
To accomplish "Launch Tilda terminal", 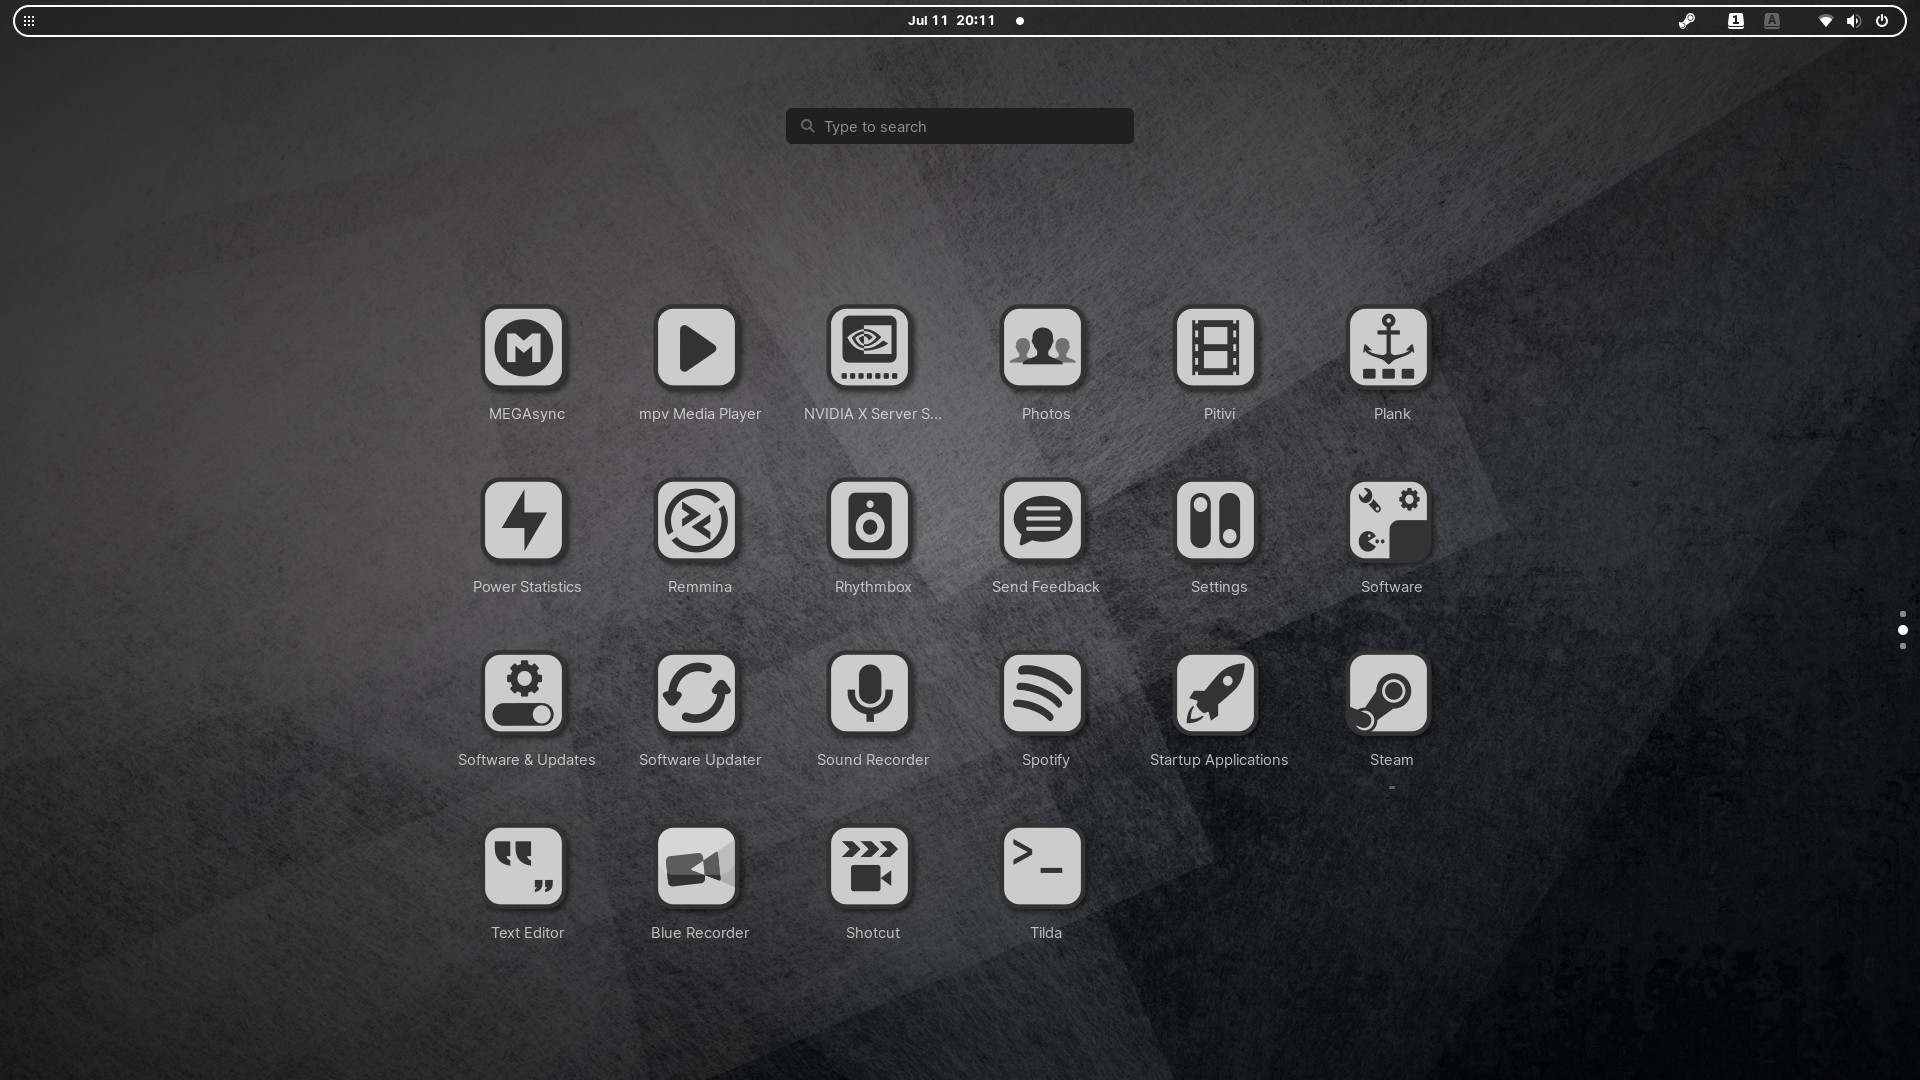I will coord(1043,866).
